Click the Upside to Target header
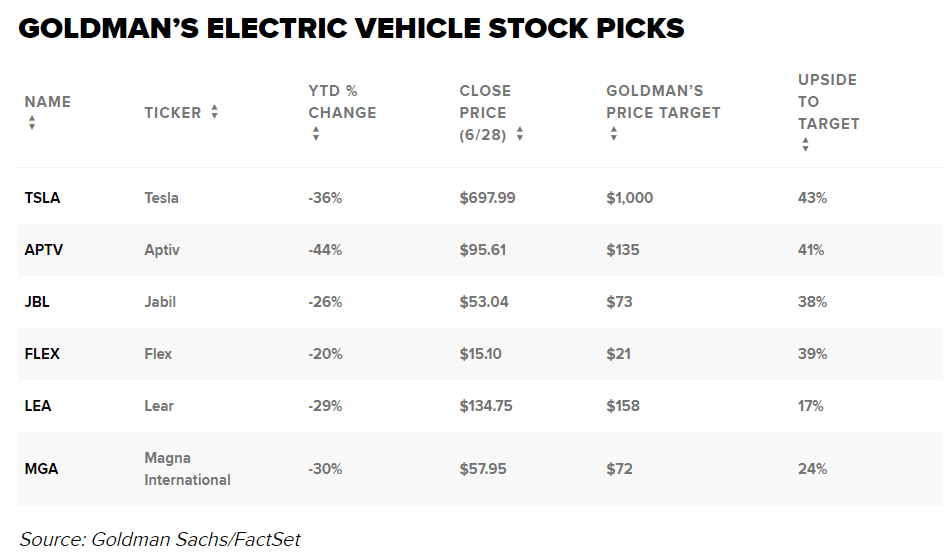The height and width of the screenshot is (553, 951). (828, 101)
